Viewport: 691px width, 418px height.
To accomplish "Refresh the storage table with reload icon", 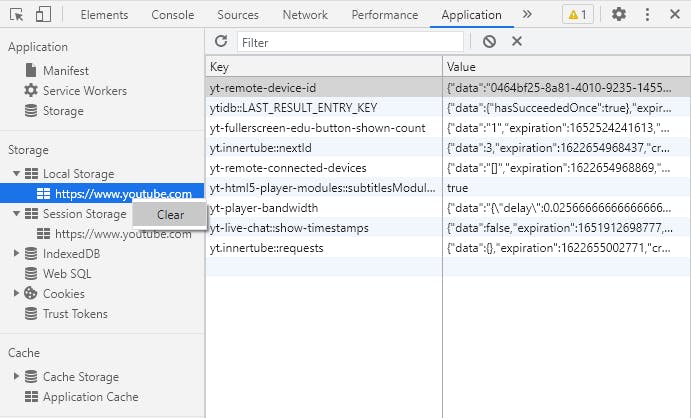I will pyautogui.click(x=221, y=41).
